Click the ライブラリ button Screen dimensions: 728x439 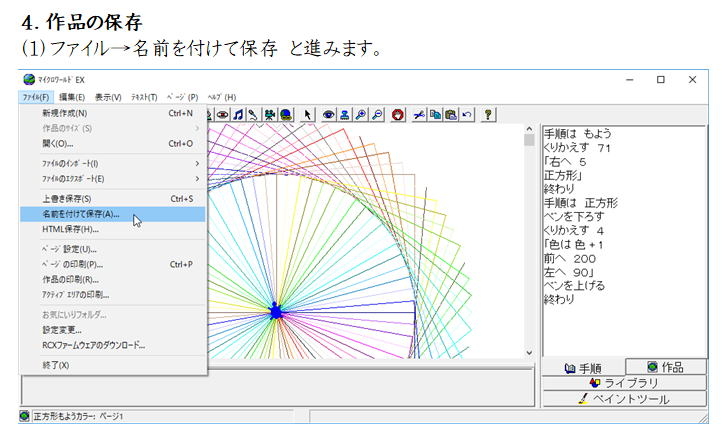coord(624,383)
